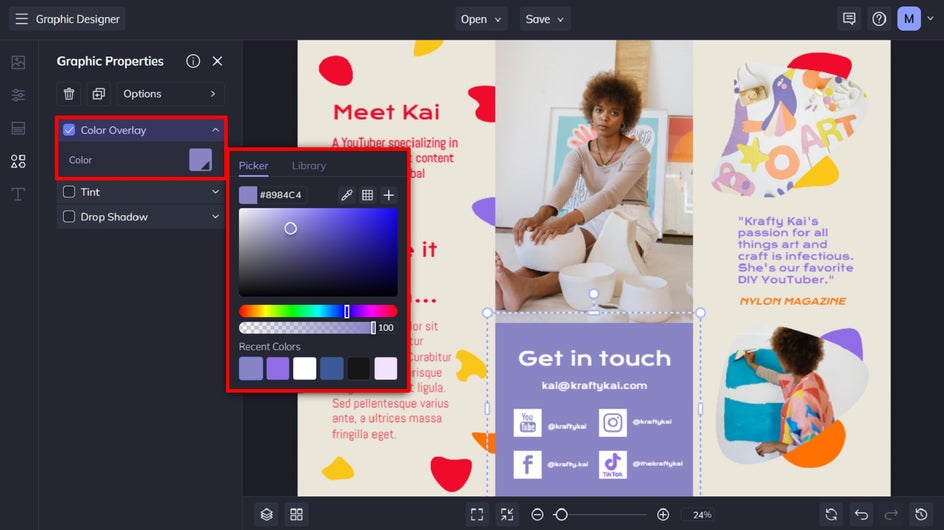Click the zoom slider track
Viewport: 944px width, 530px height.
tap(600, 514)
